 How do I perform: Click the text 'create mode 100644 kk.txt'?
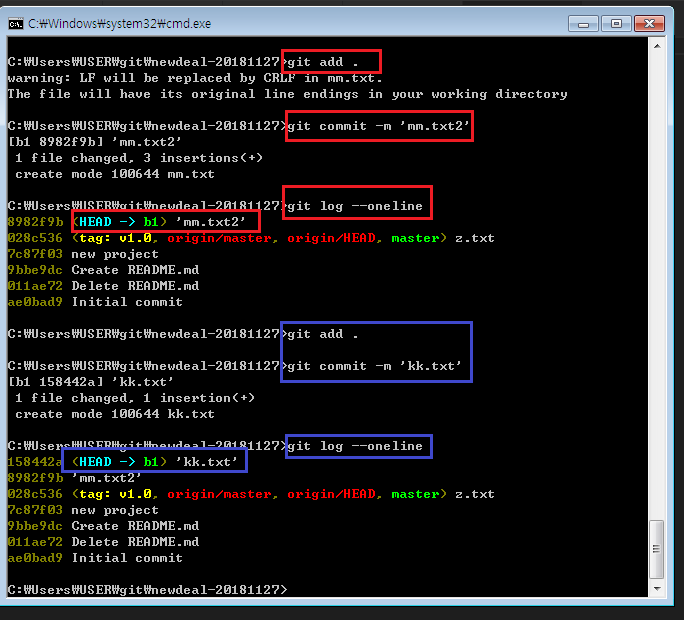[x=115, y=414]
